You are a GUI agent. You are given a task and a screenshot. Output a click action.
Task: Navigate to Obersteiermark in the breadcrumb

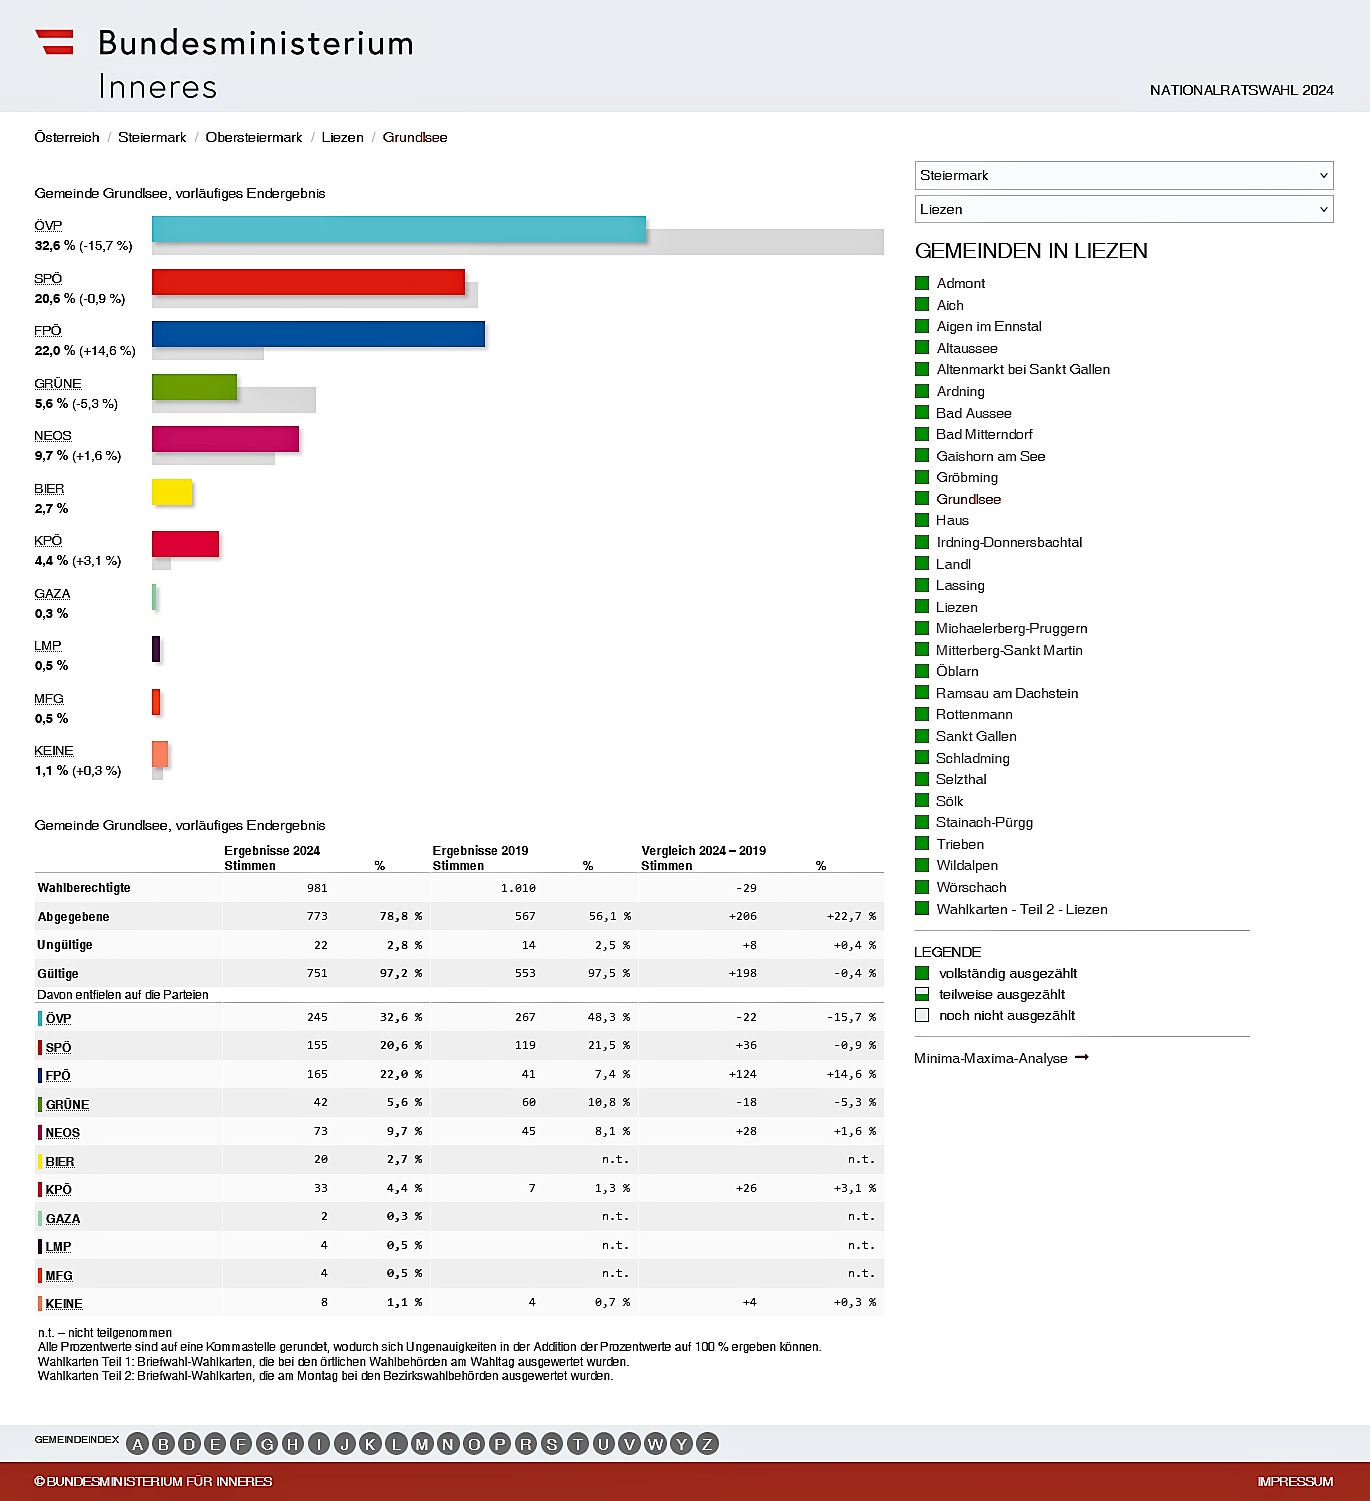[x=253, y=138]
